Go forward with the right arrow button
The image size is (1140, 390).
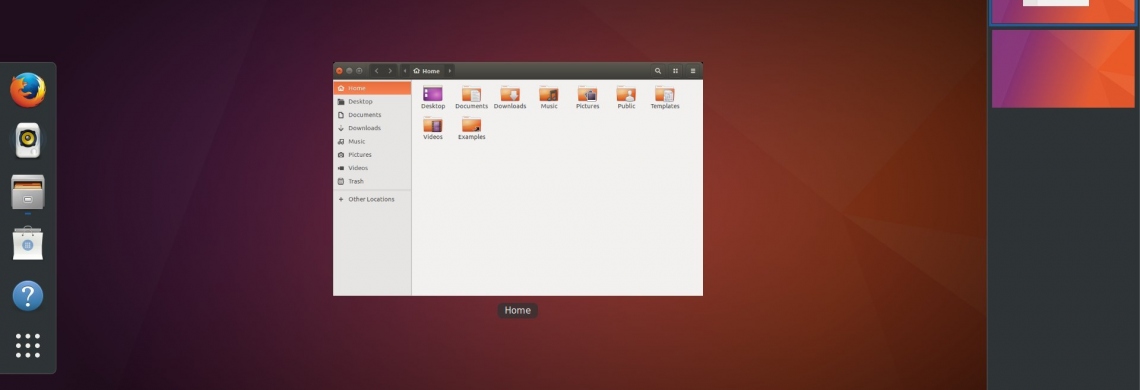(390, 71)
